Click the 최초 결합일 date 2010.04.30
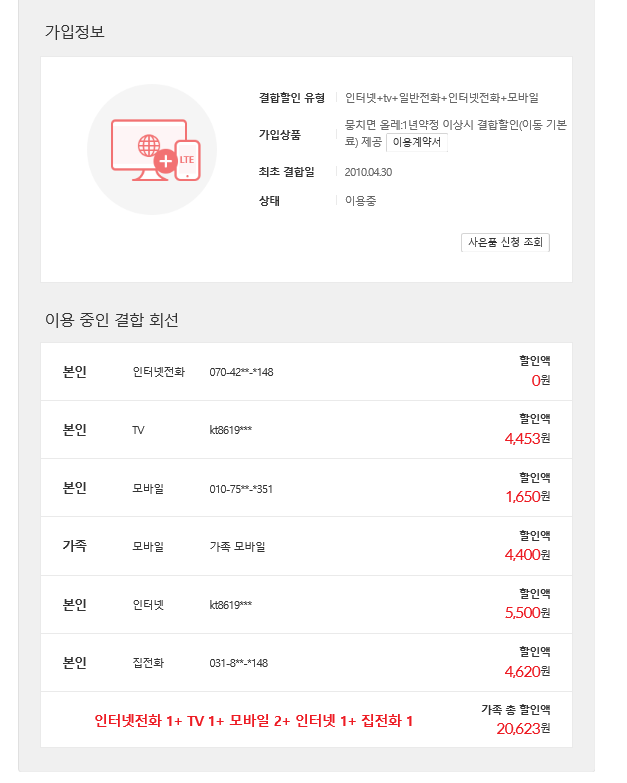This screenshot has width=627, height=783. click(x=368, y=172)
